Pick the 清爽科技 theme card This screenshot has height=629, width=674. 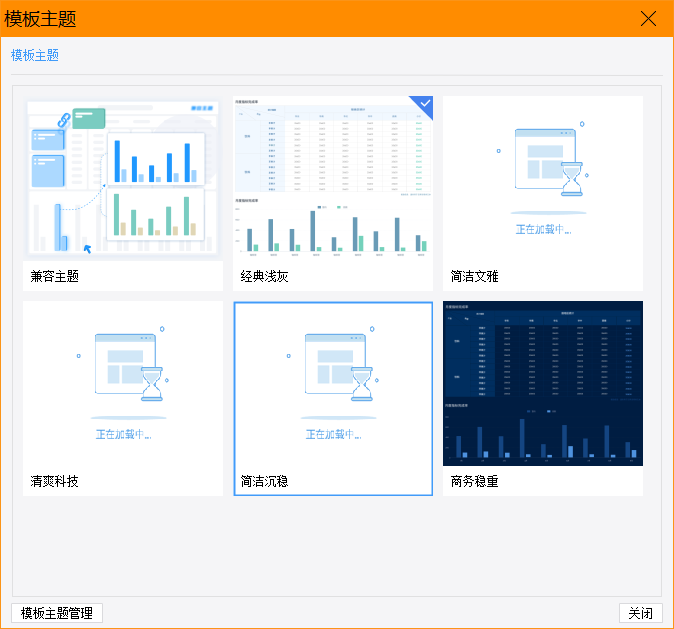(x=123, y=398)
